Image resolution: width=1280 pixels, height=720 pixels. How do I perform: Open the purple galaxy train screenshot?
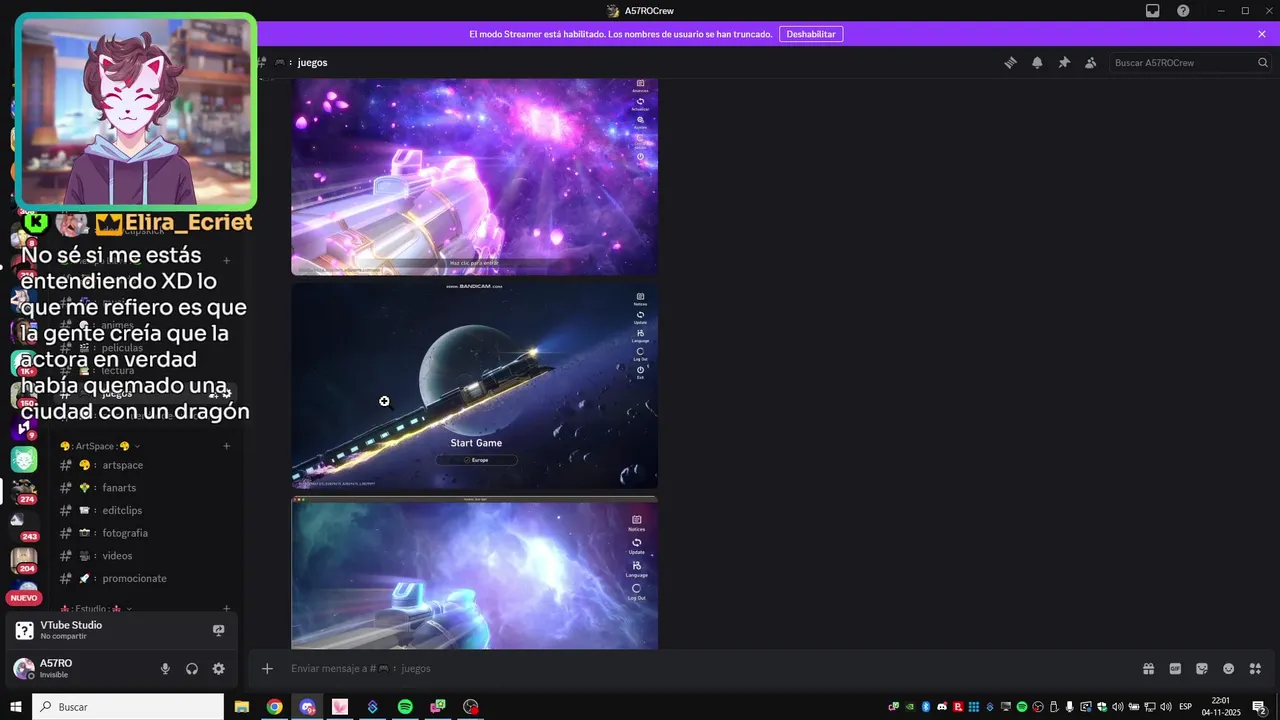point(475,176)
